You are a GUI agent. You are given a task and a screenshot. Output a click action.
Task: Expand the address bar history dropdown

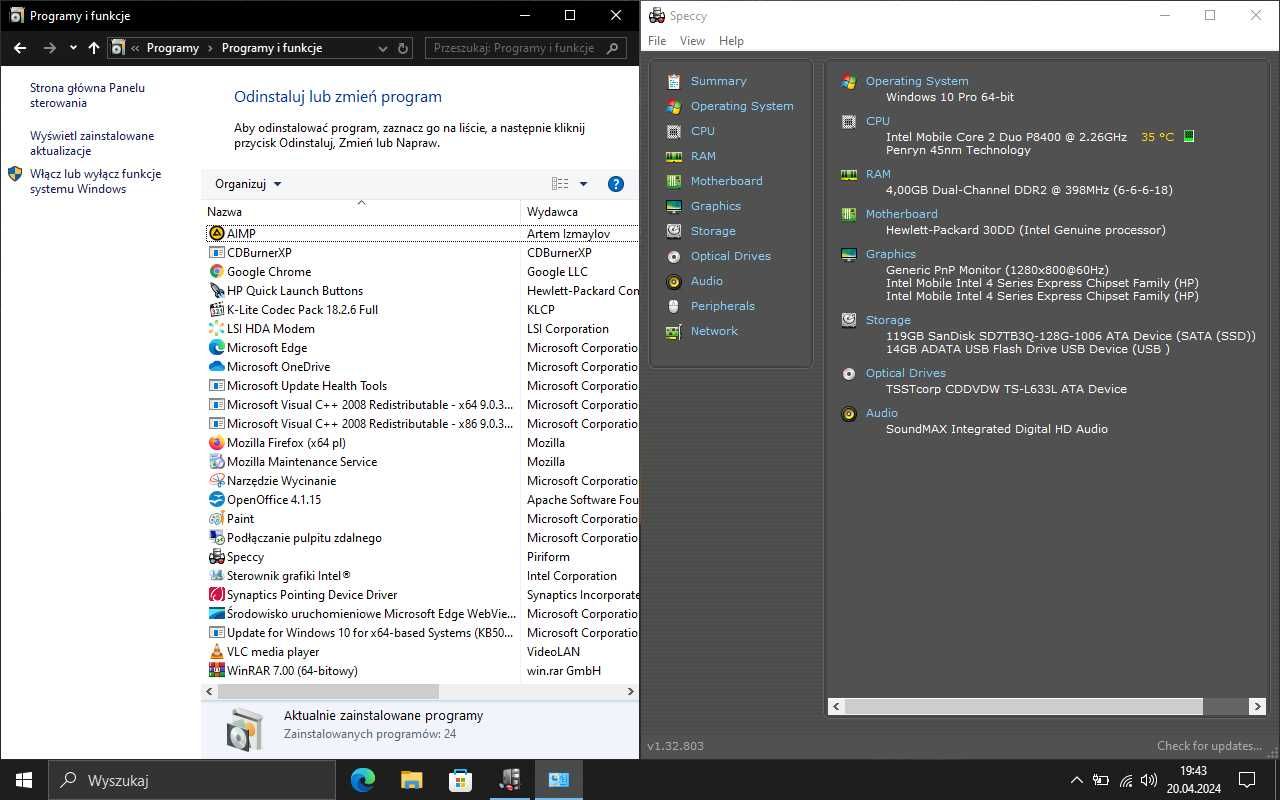click(x=382, y=48)
